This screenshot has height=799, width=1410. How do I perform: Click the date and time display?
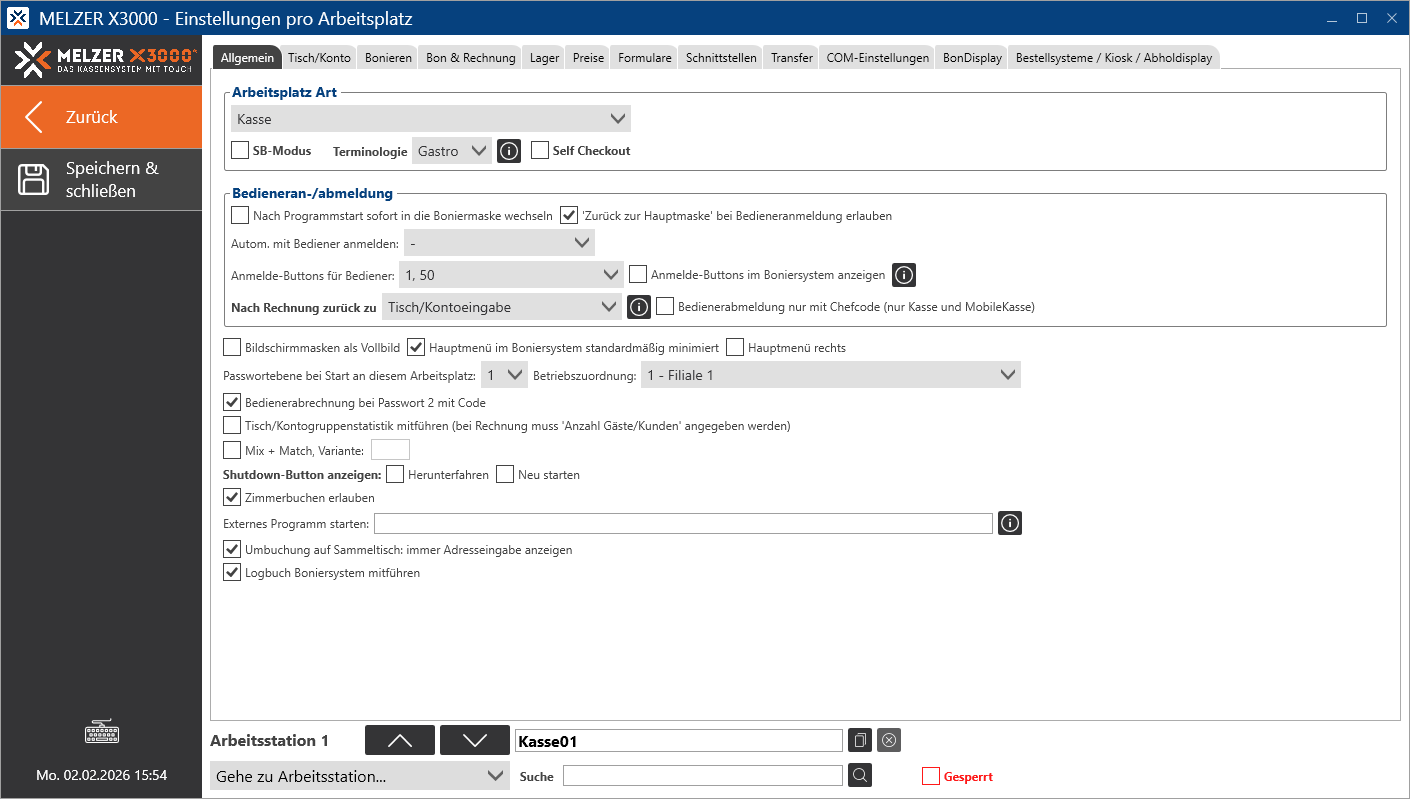[x=101, y=775]
